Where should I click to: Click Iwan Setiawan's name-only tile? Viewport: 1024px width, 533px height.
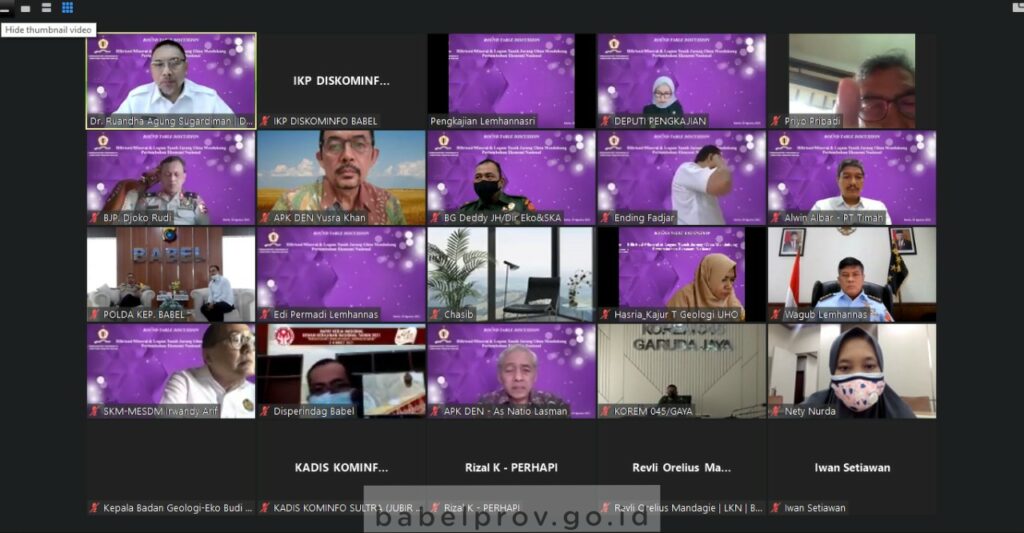[851, 467]
